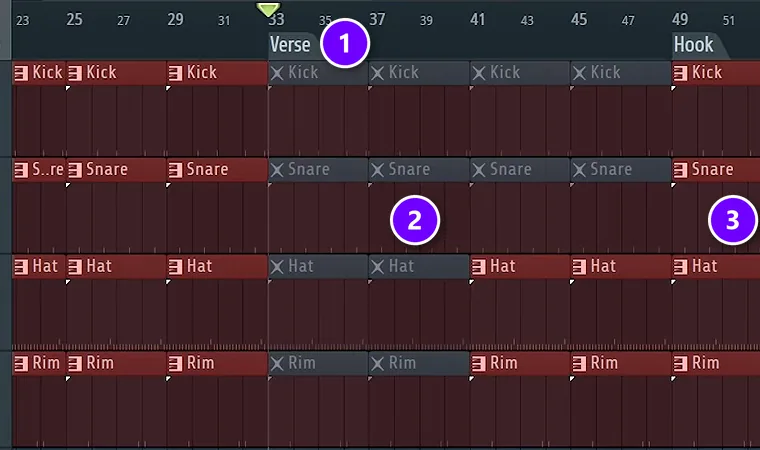Screen dimensions: 760x450
Task: Click the muted X icon on Kick clip at bar 37
Action: click(378, 73)
